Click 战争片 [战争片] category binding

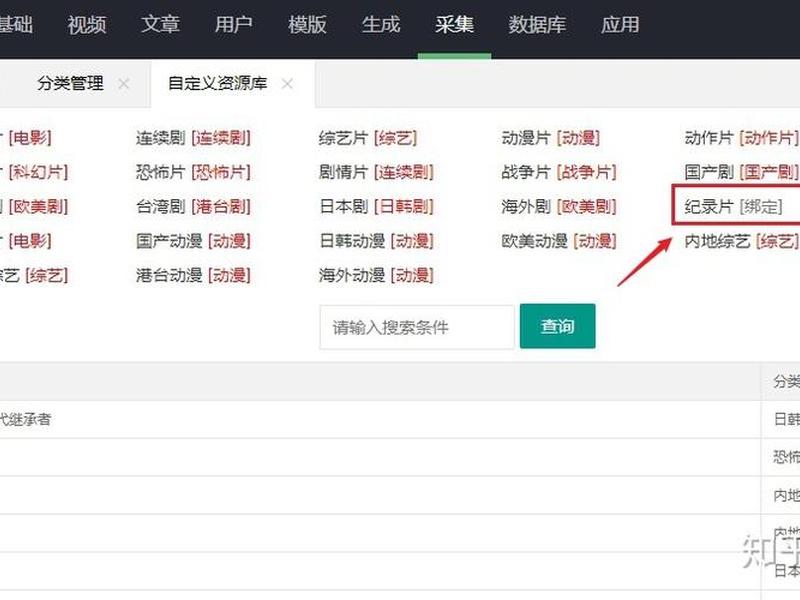pos(559,172)
